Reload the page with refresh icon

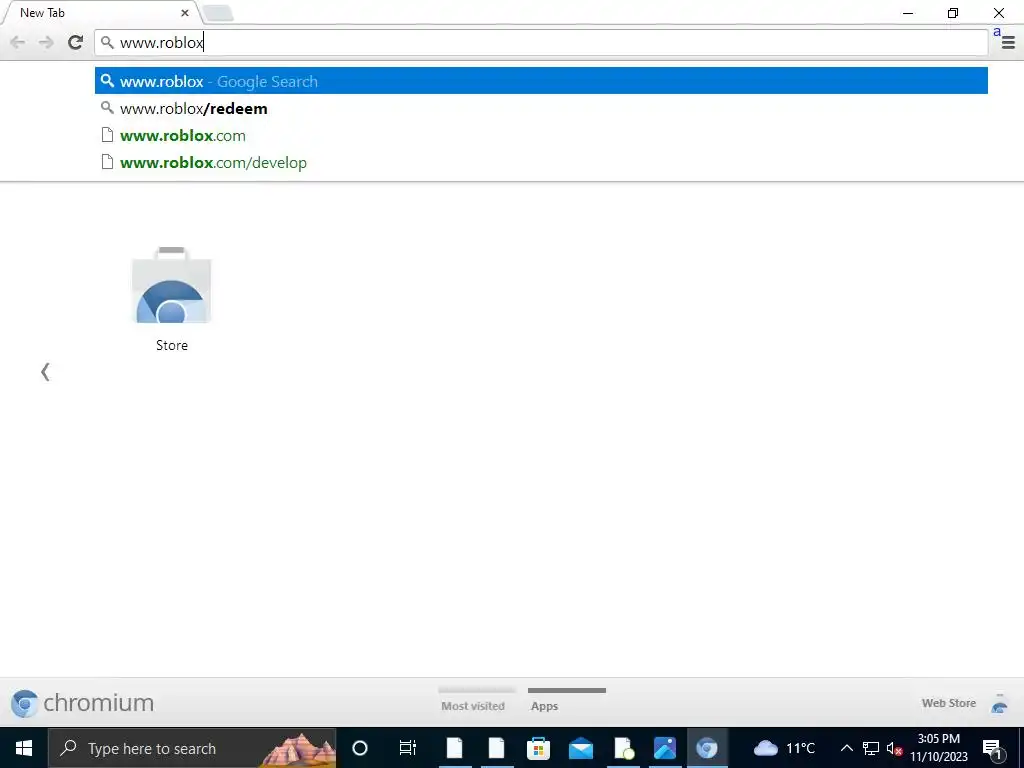(x=75, y=42)
